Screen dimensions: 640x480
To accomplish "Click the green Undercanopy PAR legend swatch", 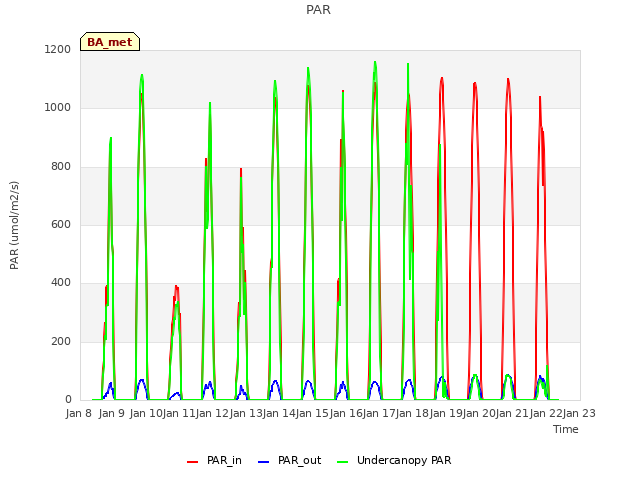I will [x=343, y=462].
